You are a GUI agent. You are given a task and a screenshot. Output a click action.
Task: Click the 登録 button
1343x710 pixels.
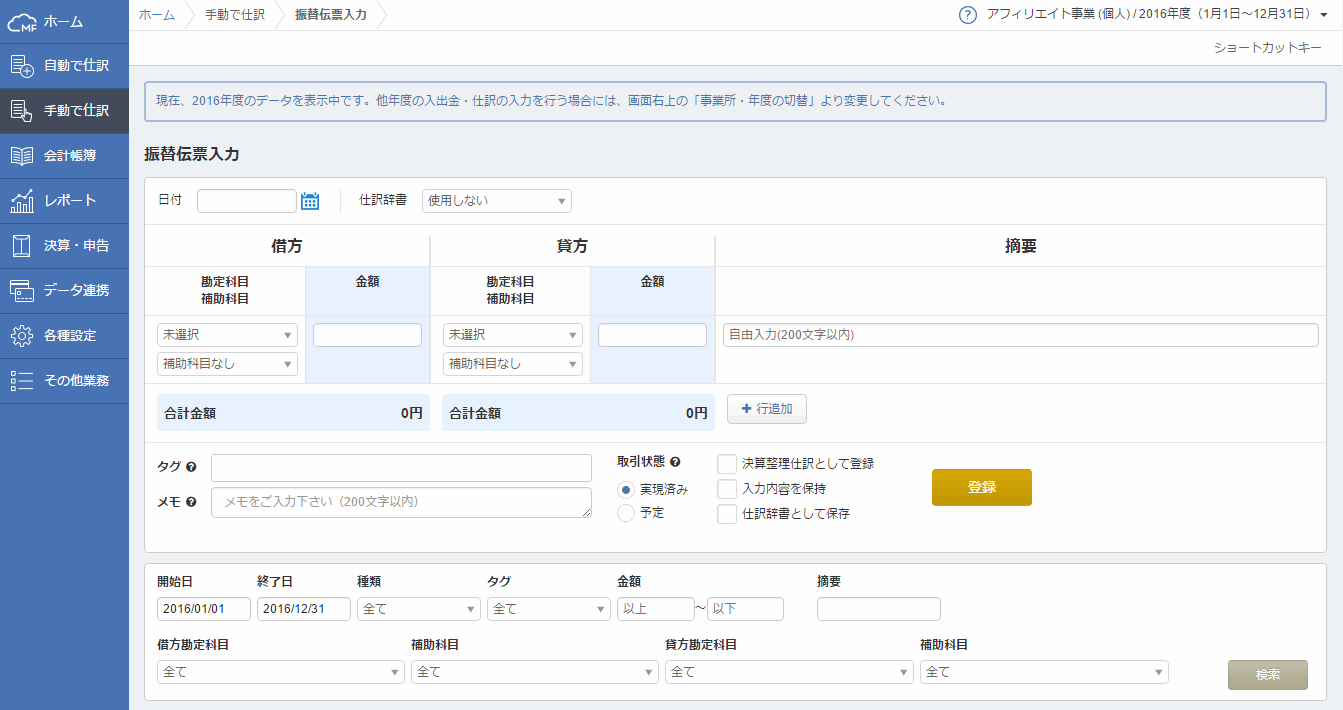click(x=982, y=487)
